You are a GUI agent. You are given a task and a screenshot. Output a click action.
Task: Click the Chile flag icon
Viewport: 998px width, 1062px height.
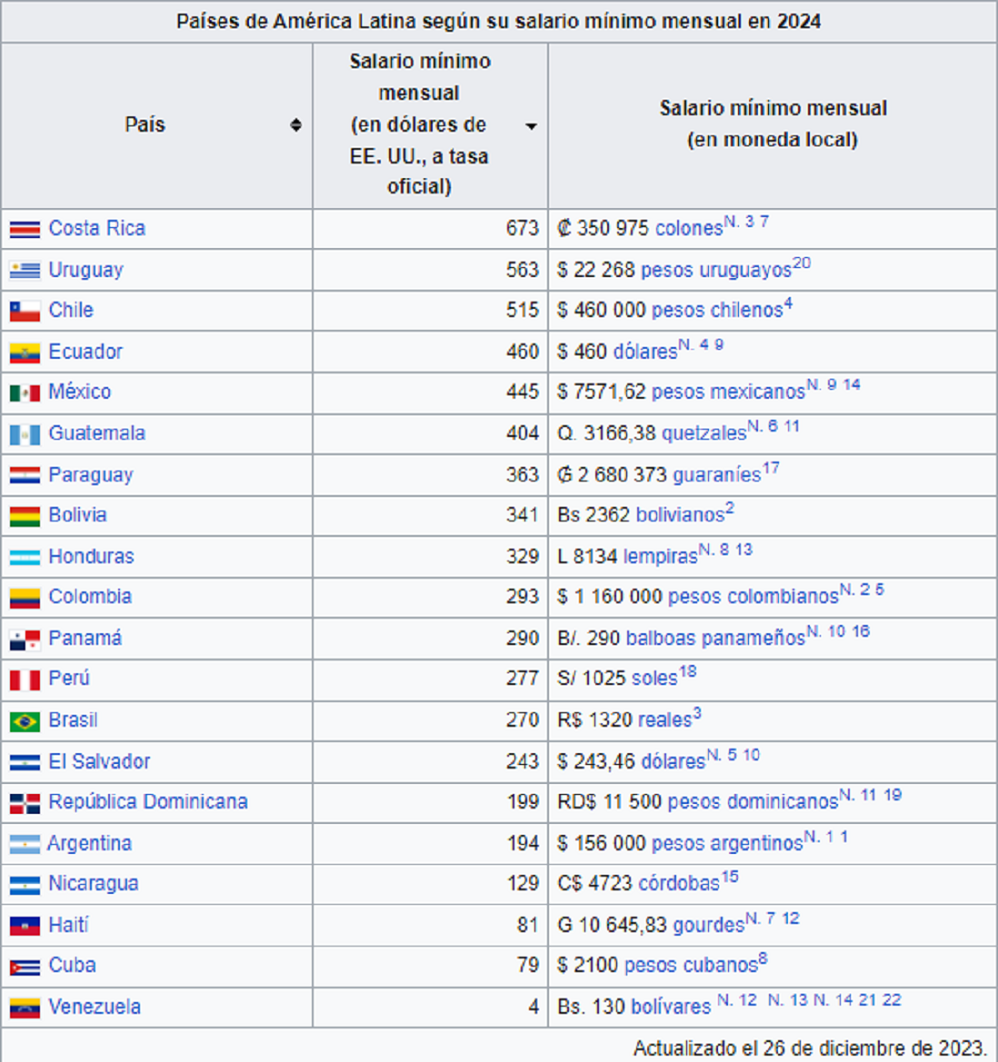coord(25,311)
